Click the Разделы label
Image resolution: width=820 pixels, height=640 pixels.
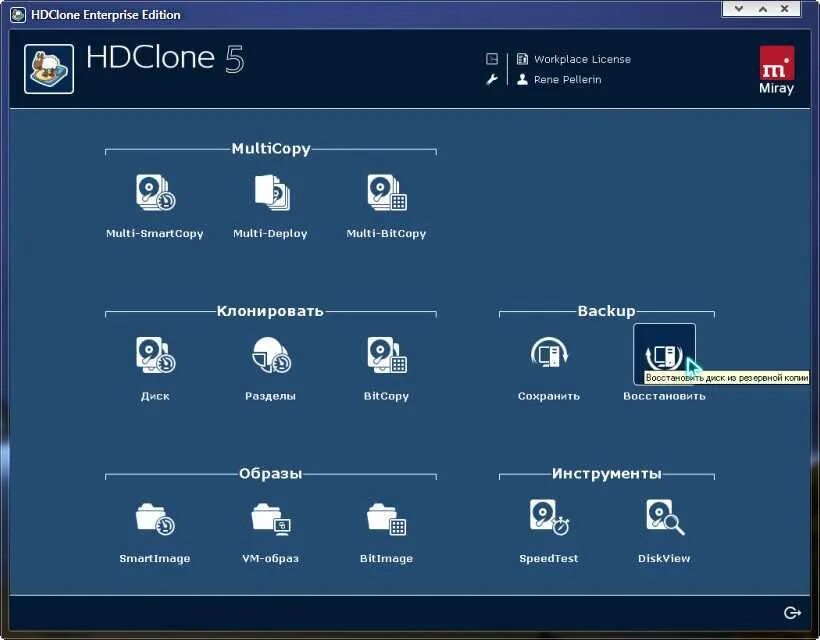[270, 396]
